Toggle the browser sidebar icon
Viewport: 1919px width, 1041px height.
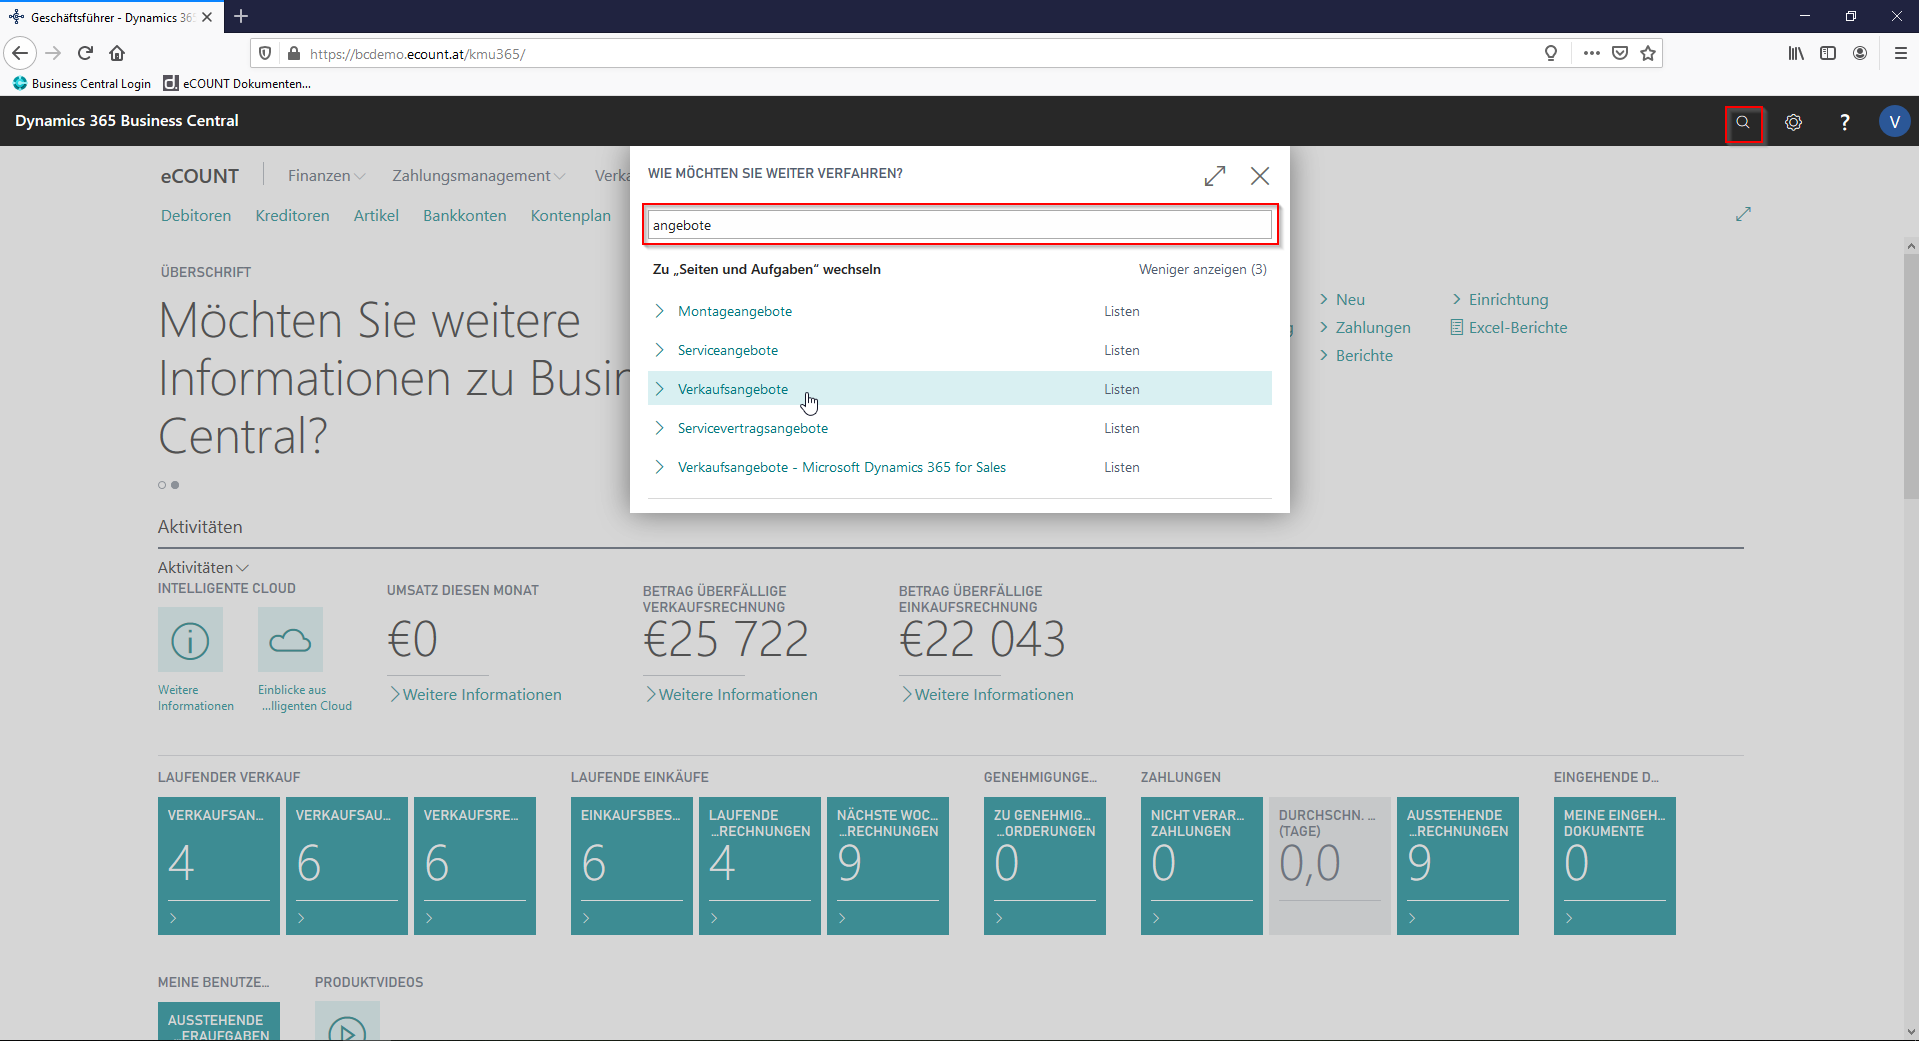pyautogui.click(x=1828, y=53)
